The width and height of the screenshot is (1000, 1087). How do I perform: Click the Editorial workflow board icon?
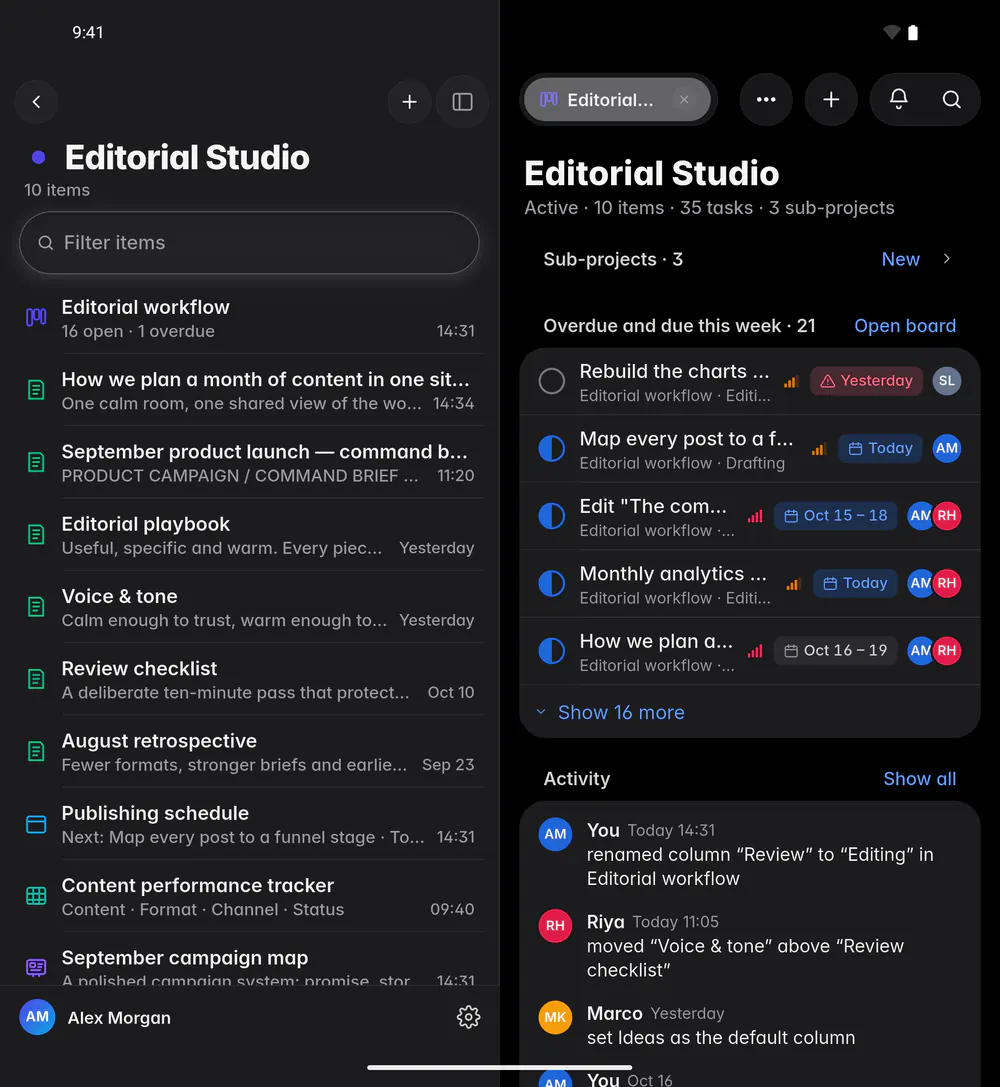point(36,318)
